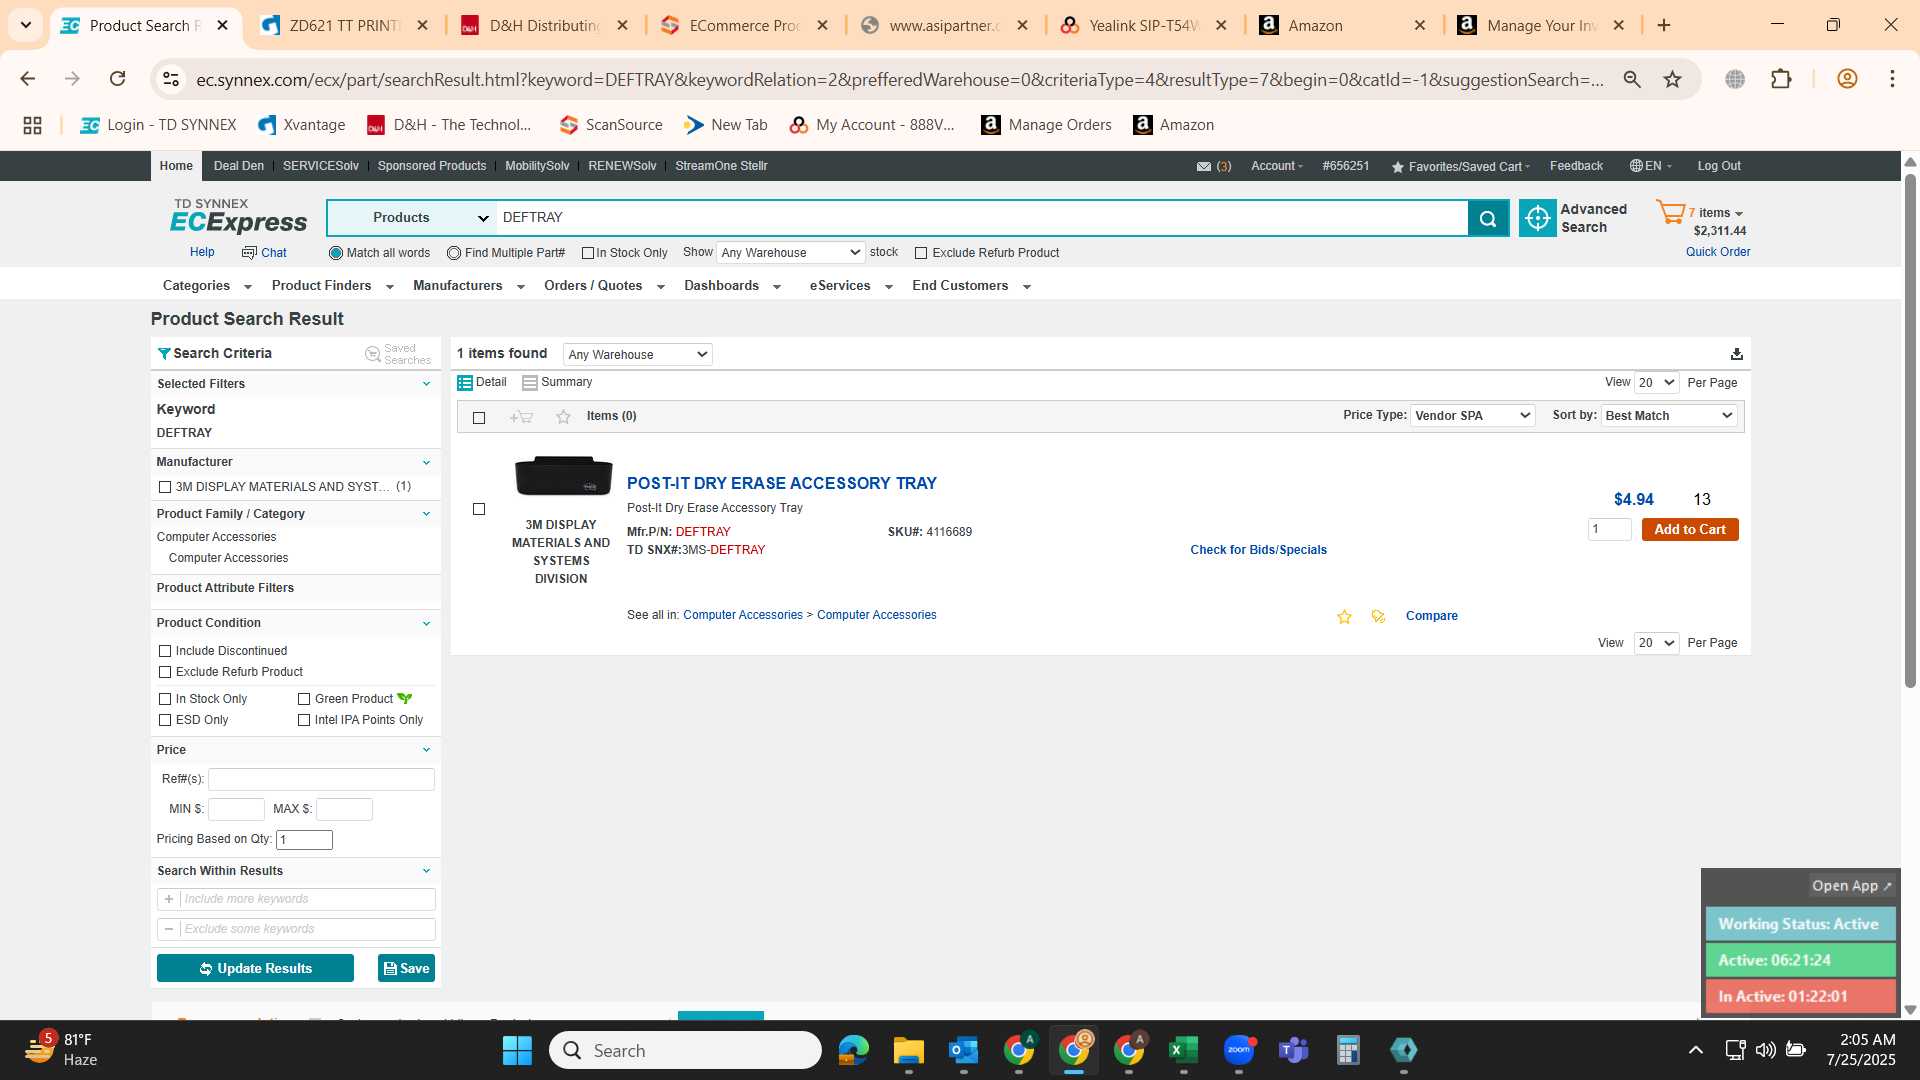
Task: Click the tag icon next to Compare
Action: (1378, 617)
